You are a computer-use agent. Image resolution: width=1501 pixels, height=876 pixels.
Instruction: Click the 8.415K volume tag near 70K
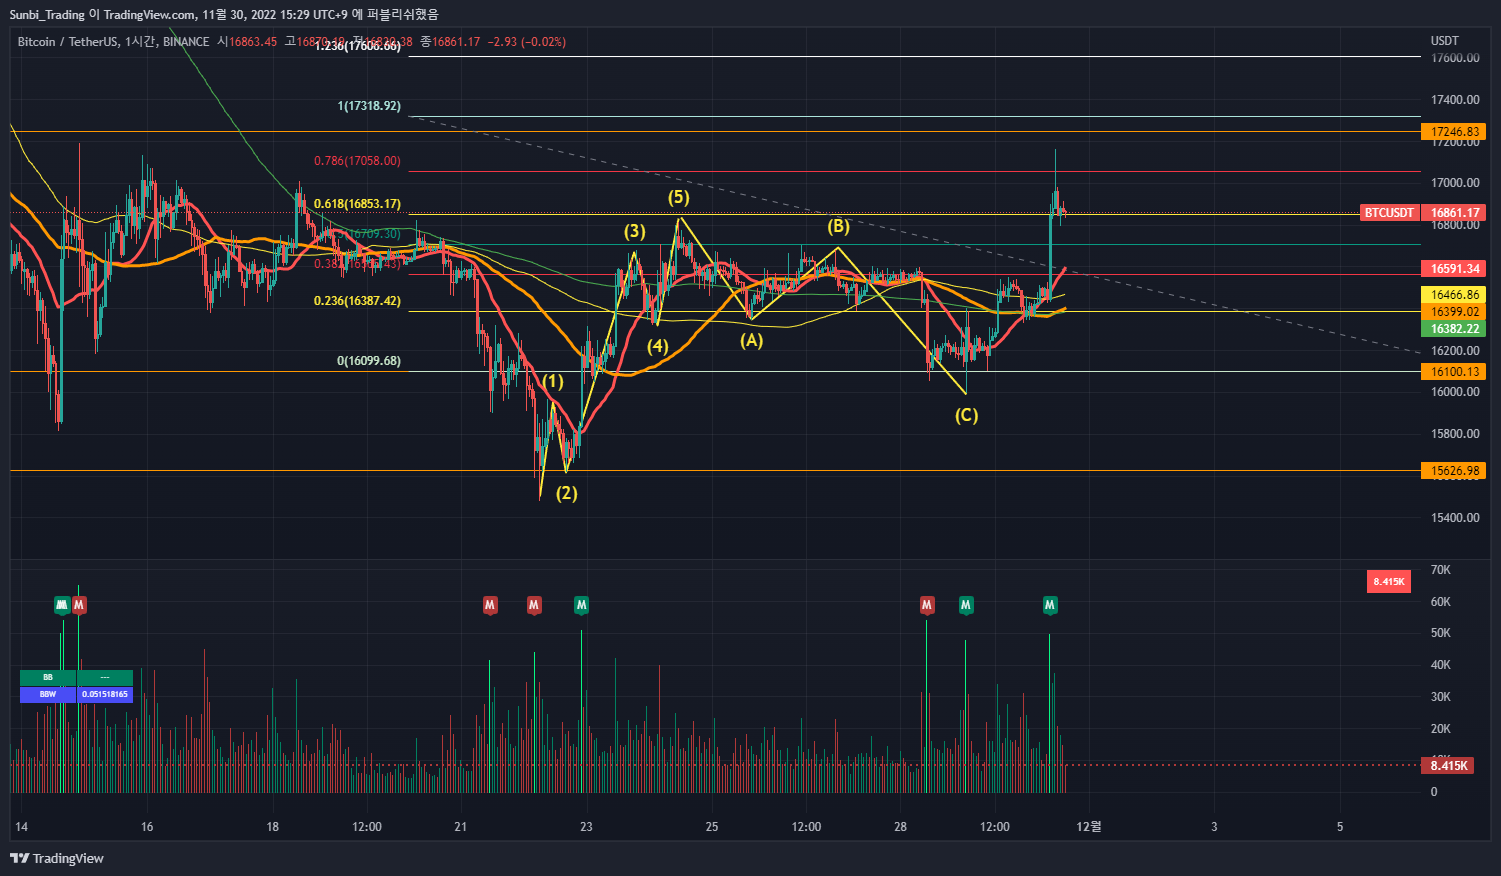click(1389, 582)
